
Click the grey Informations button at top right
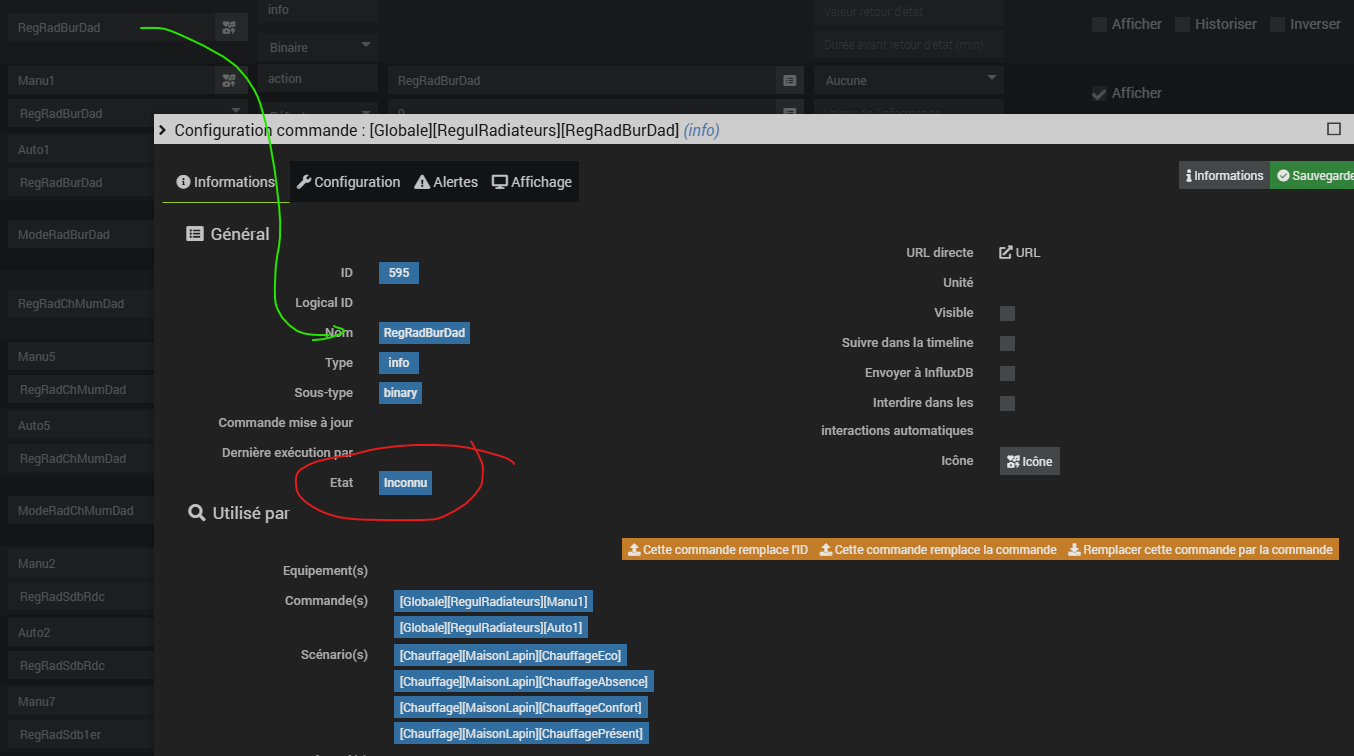(x=1224, y=176)
